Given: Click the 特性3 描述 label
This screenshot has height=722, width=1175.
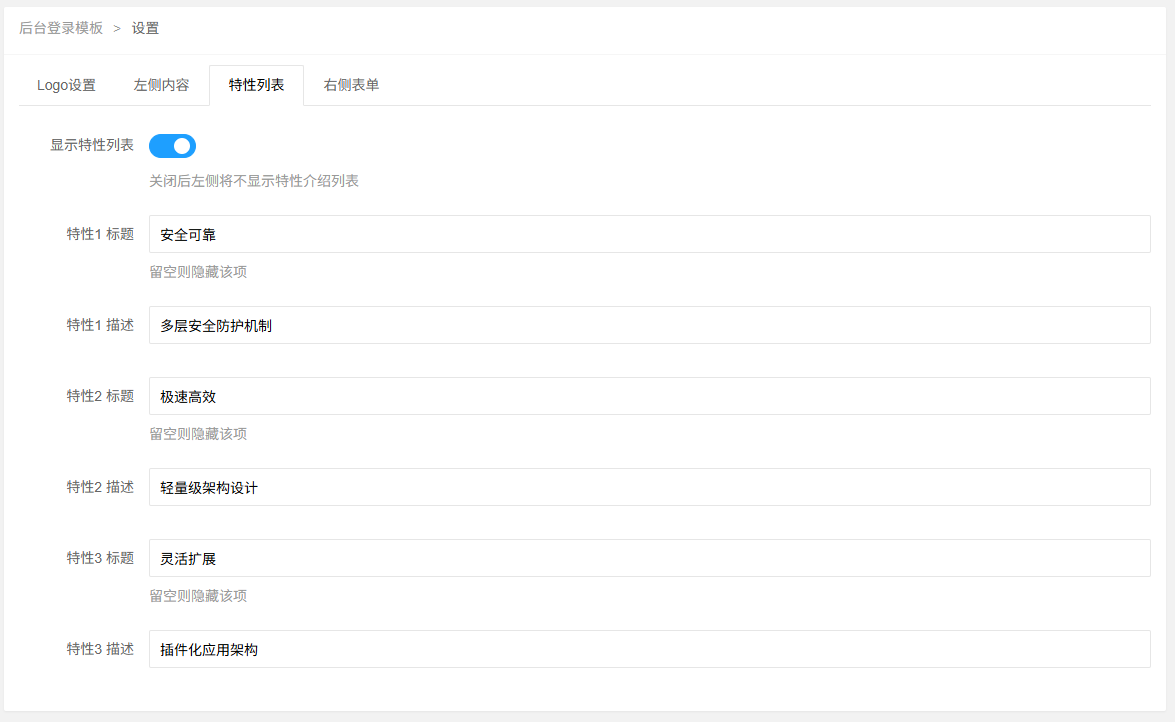Looking at the screenshot, I should point(100,649).
